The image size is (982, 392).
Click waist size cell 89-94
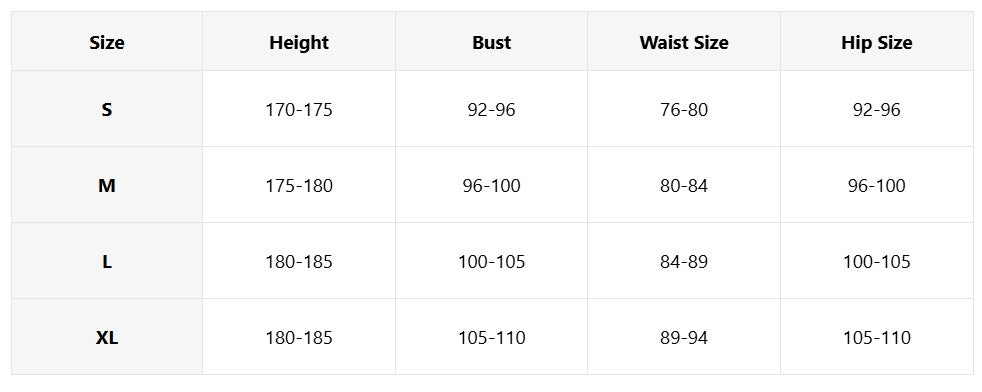point(684,338)
